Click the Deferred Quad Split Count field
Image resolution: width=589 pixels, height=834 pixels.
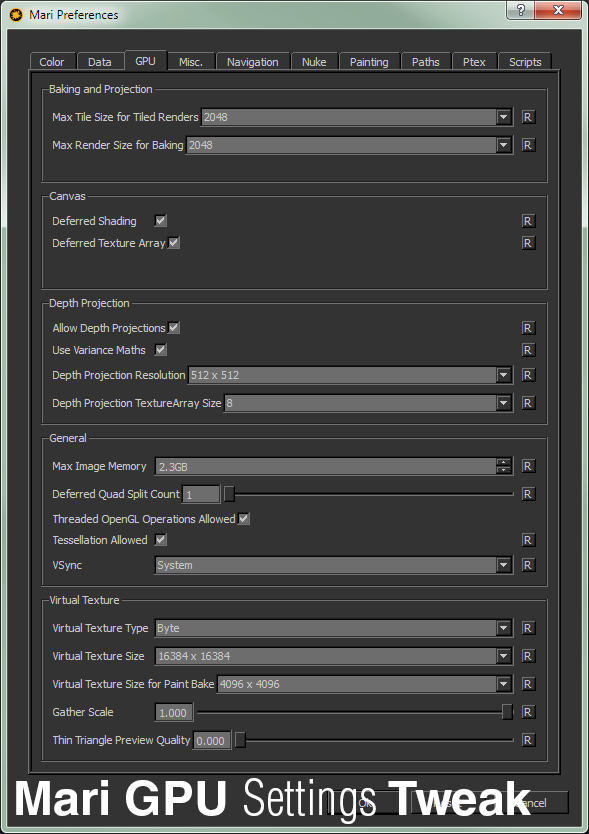(201, 494)
